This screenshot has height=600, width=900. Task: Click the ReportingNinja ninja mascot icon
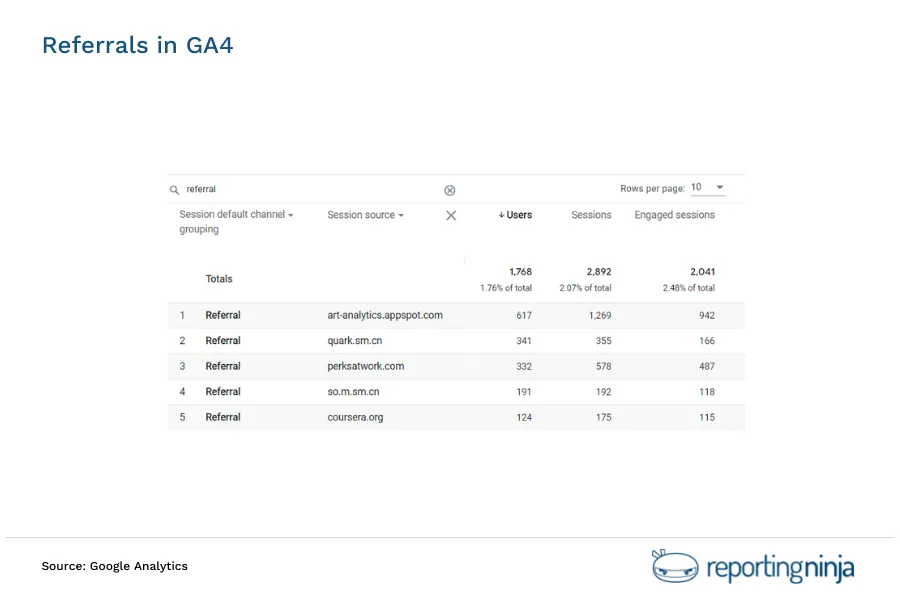pyautogui.click(x=672, y=566)
